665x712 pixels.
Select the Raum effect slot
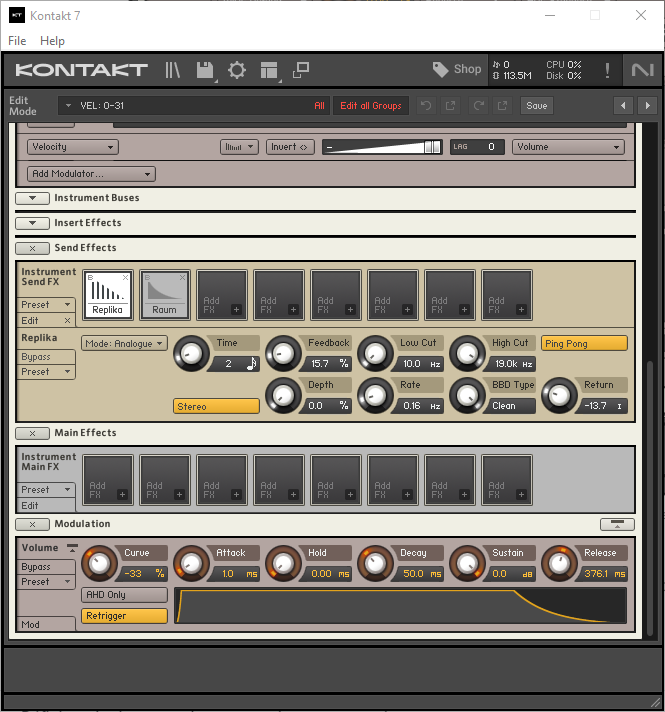[164, 294]
